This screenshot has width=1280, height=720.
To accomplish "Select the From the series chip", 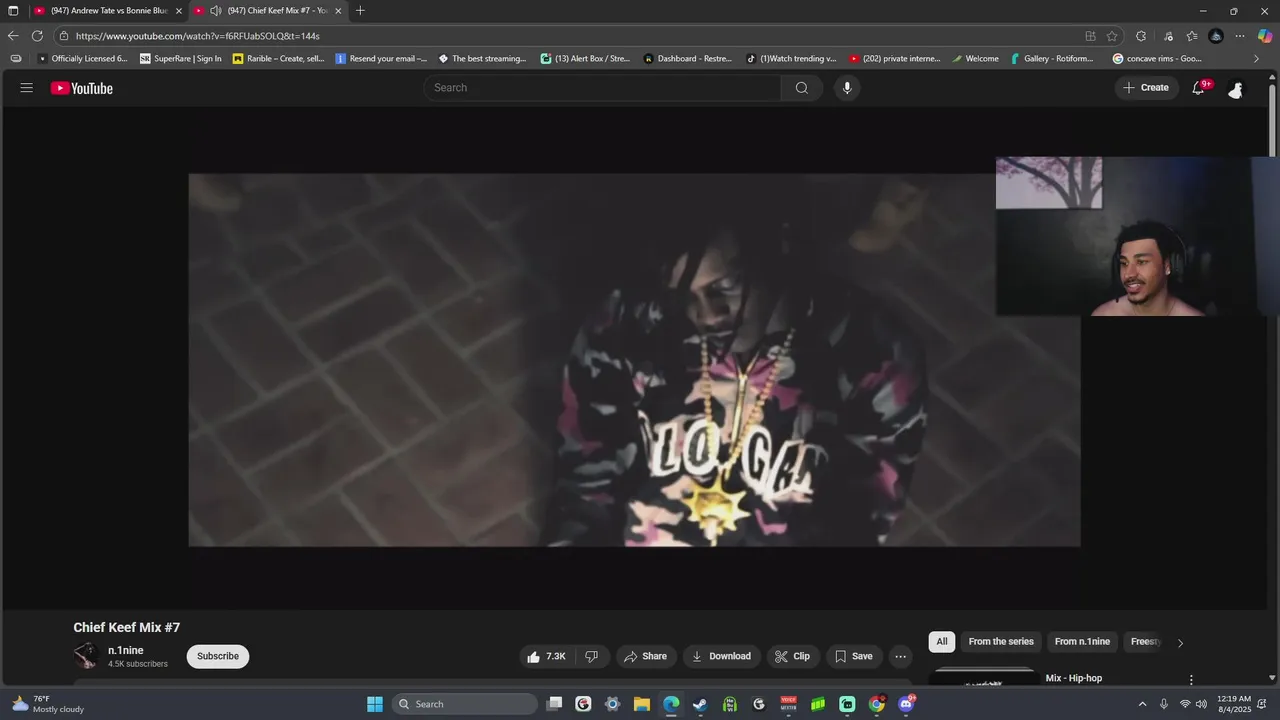I will pyautogui.click(x=1001, y=642).
